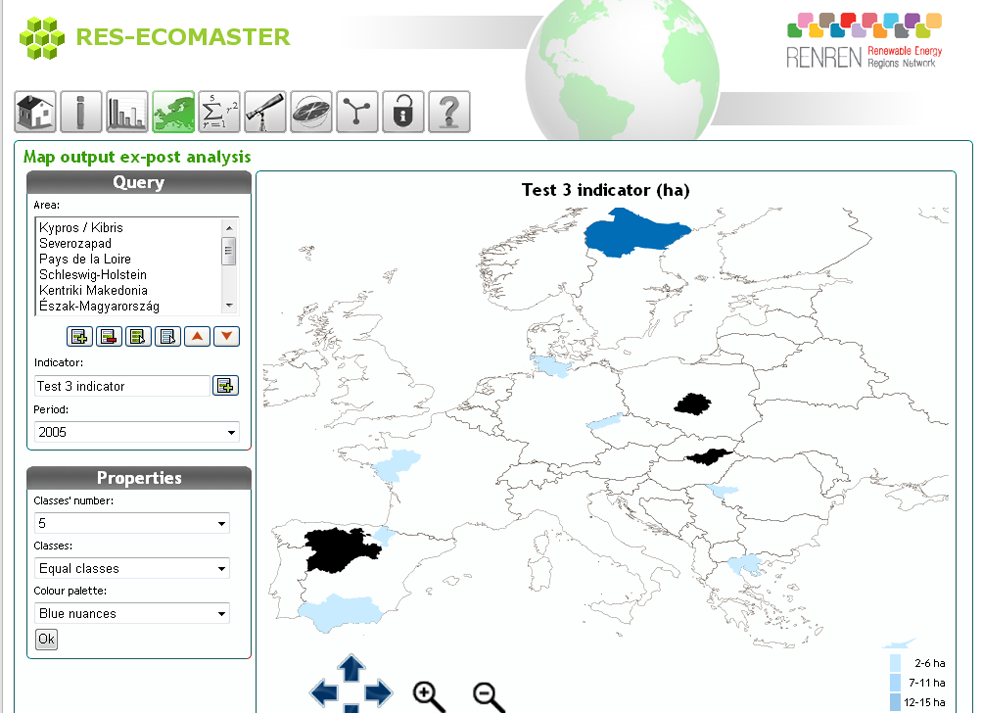This screenshot has height=713, width=982.
Task: Pan the map right
Action: point(379,693)
